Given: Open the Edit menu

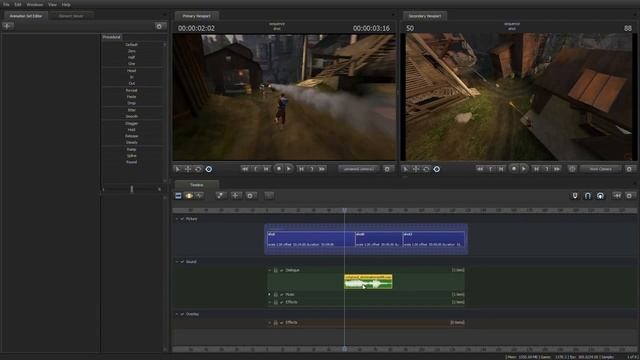Looking at the screenshot, I should pos(18,4).
